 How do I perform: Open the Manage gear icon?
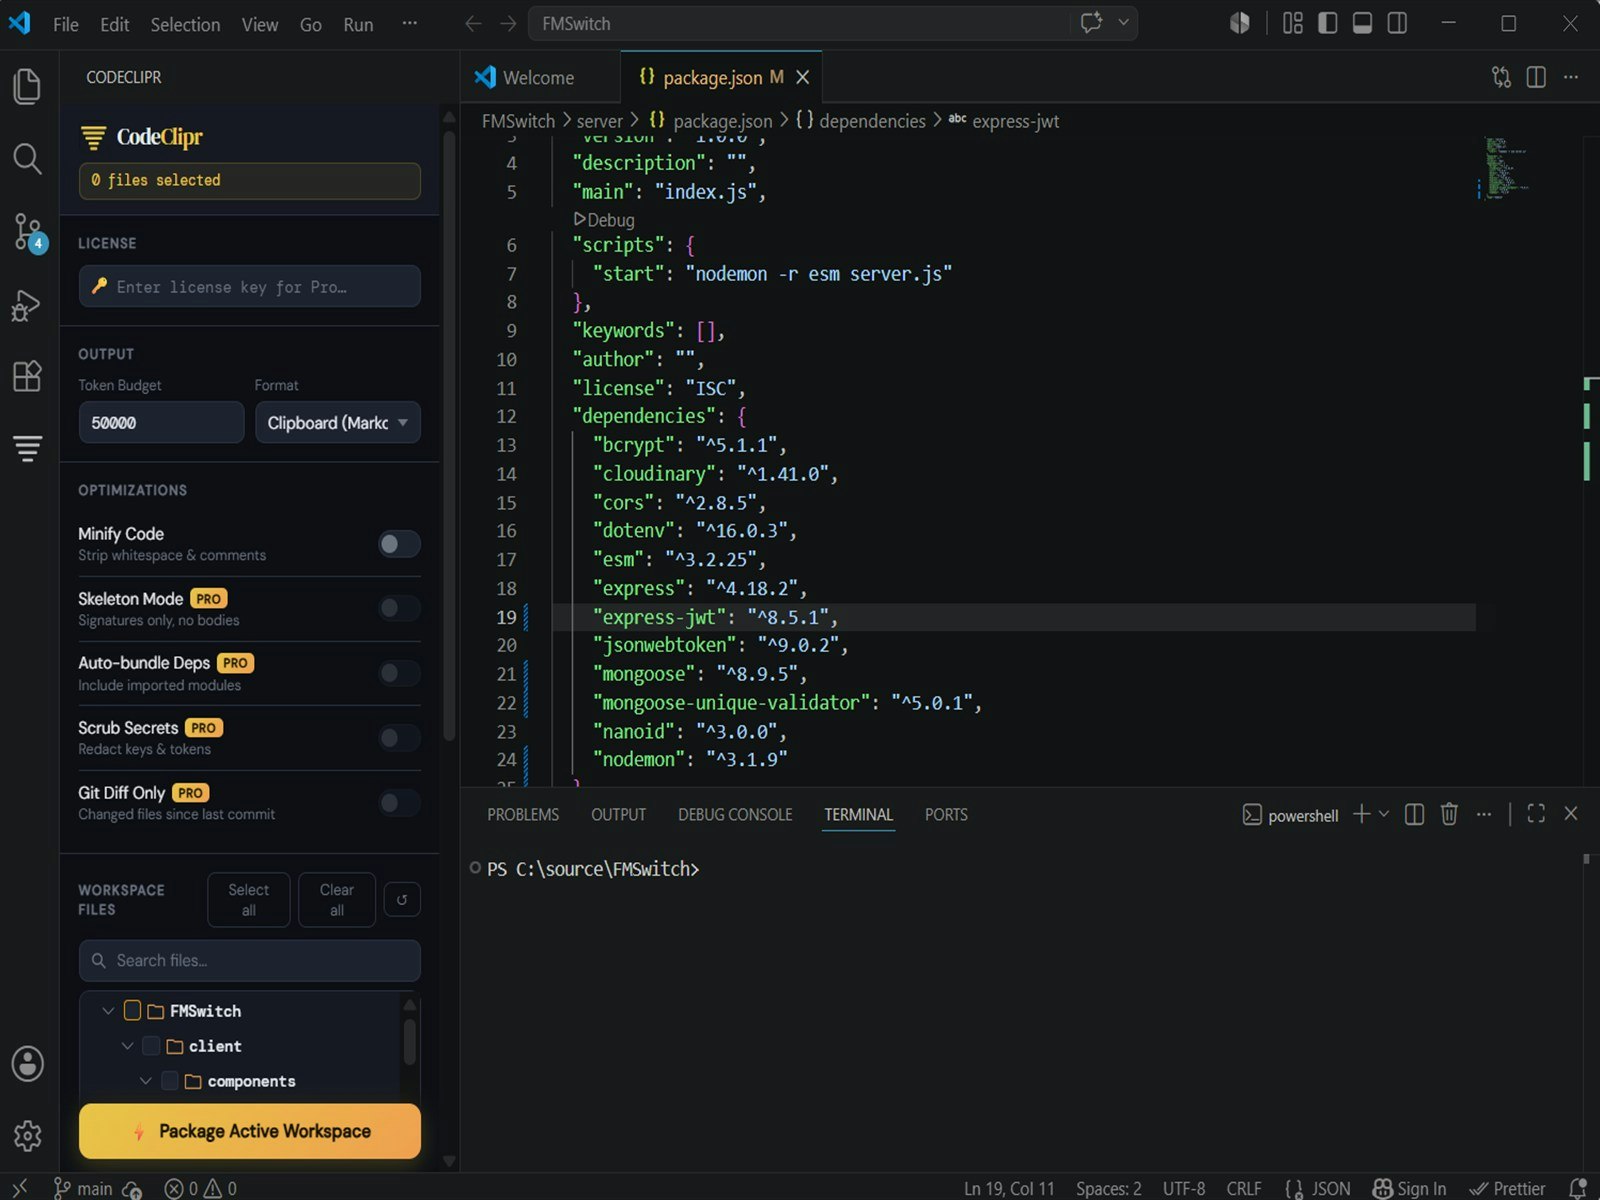(27, 1136)
